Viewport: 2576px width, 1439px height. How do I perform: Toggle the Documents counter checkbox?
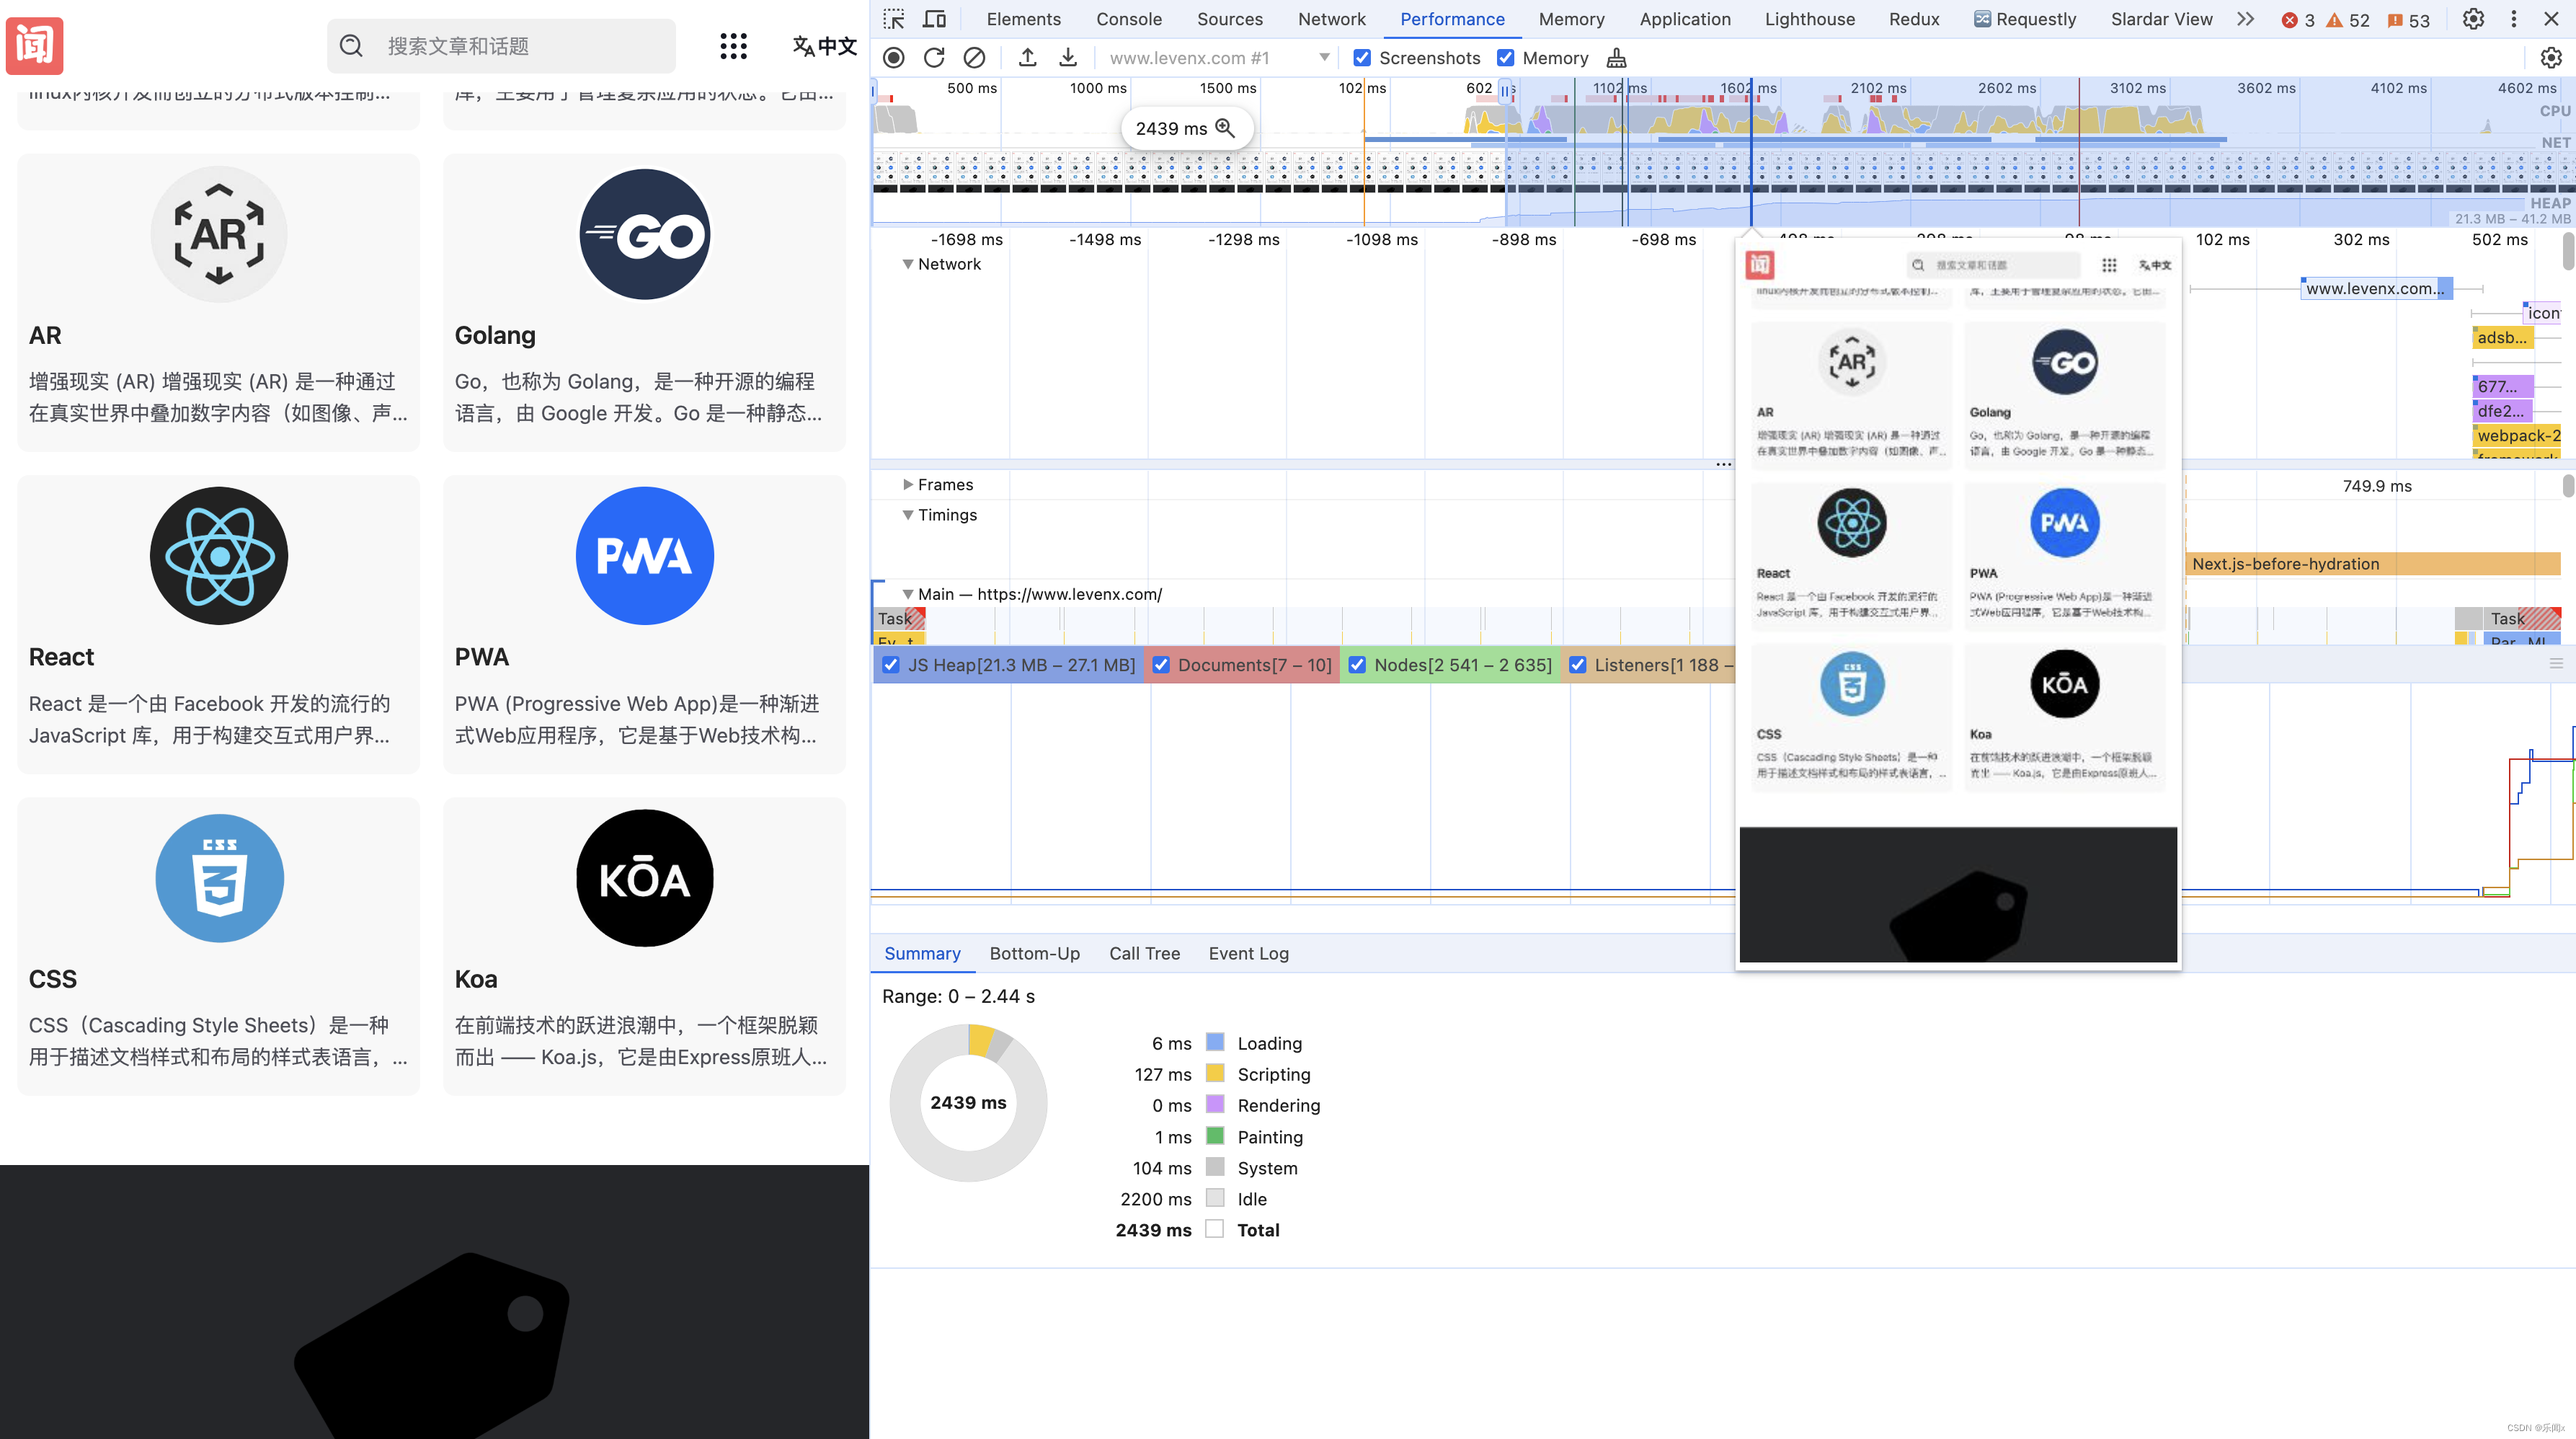(x=1161, y=665)
